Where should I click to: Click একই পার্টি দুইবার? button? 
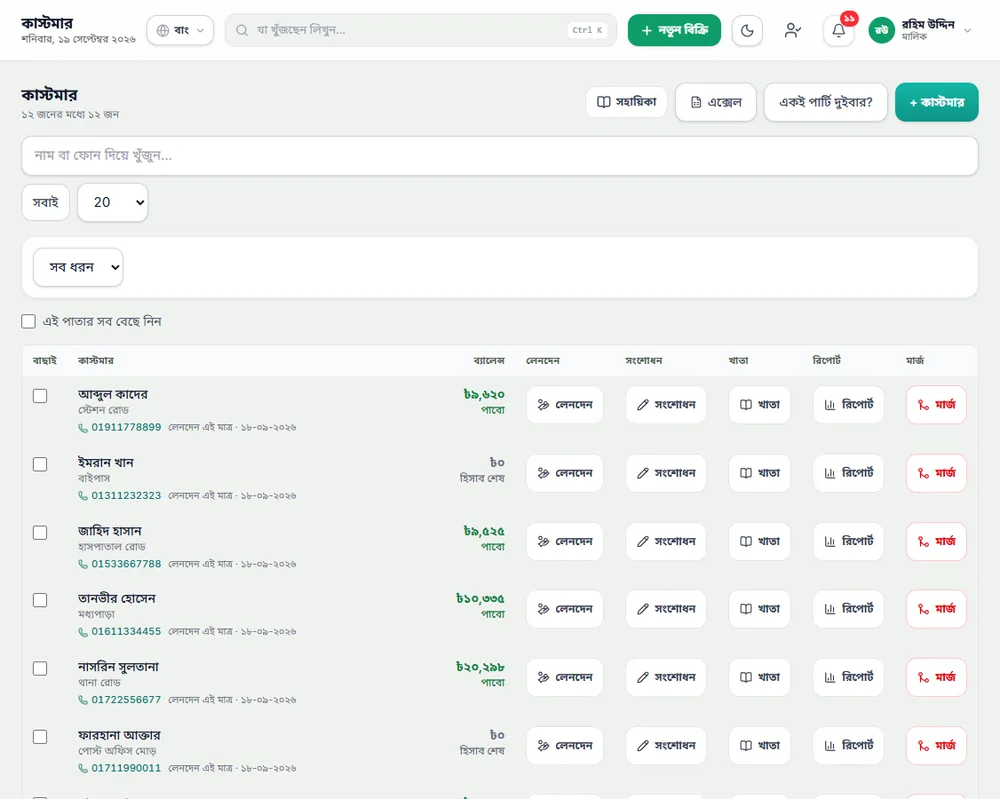[x=826, y=102]
